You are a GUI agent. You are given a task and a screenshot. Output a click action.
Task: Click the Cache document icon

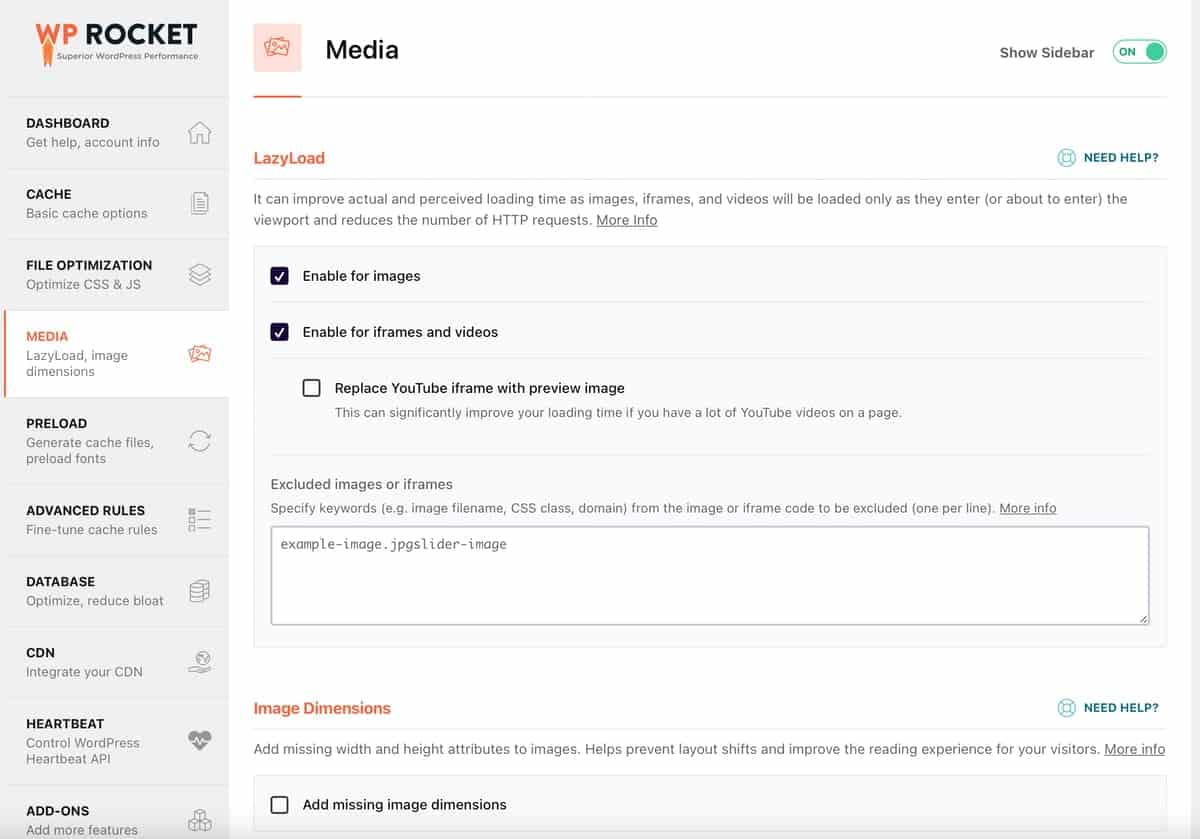[200, 203]
